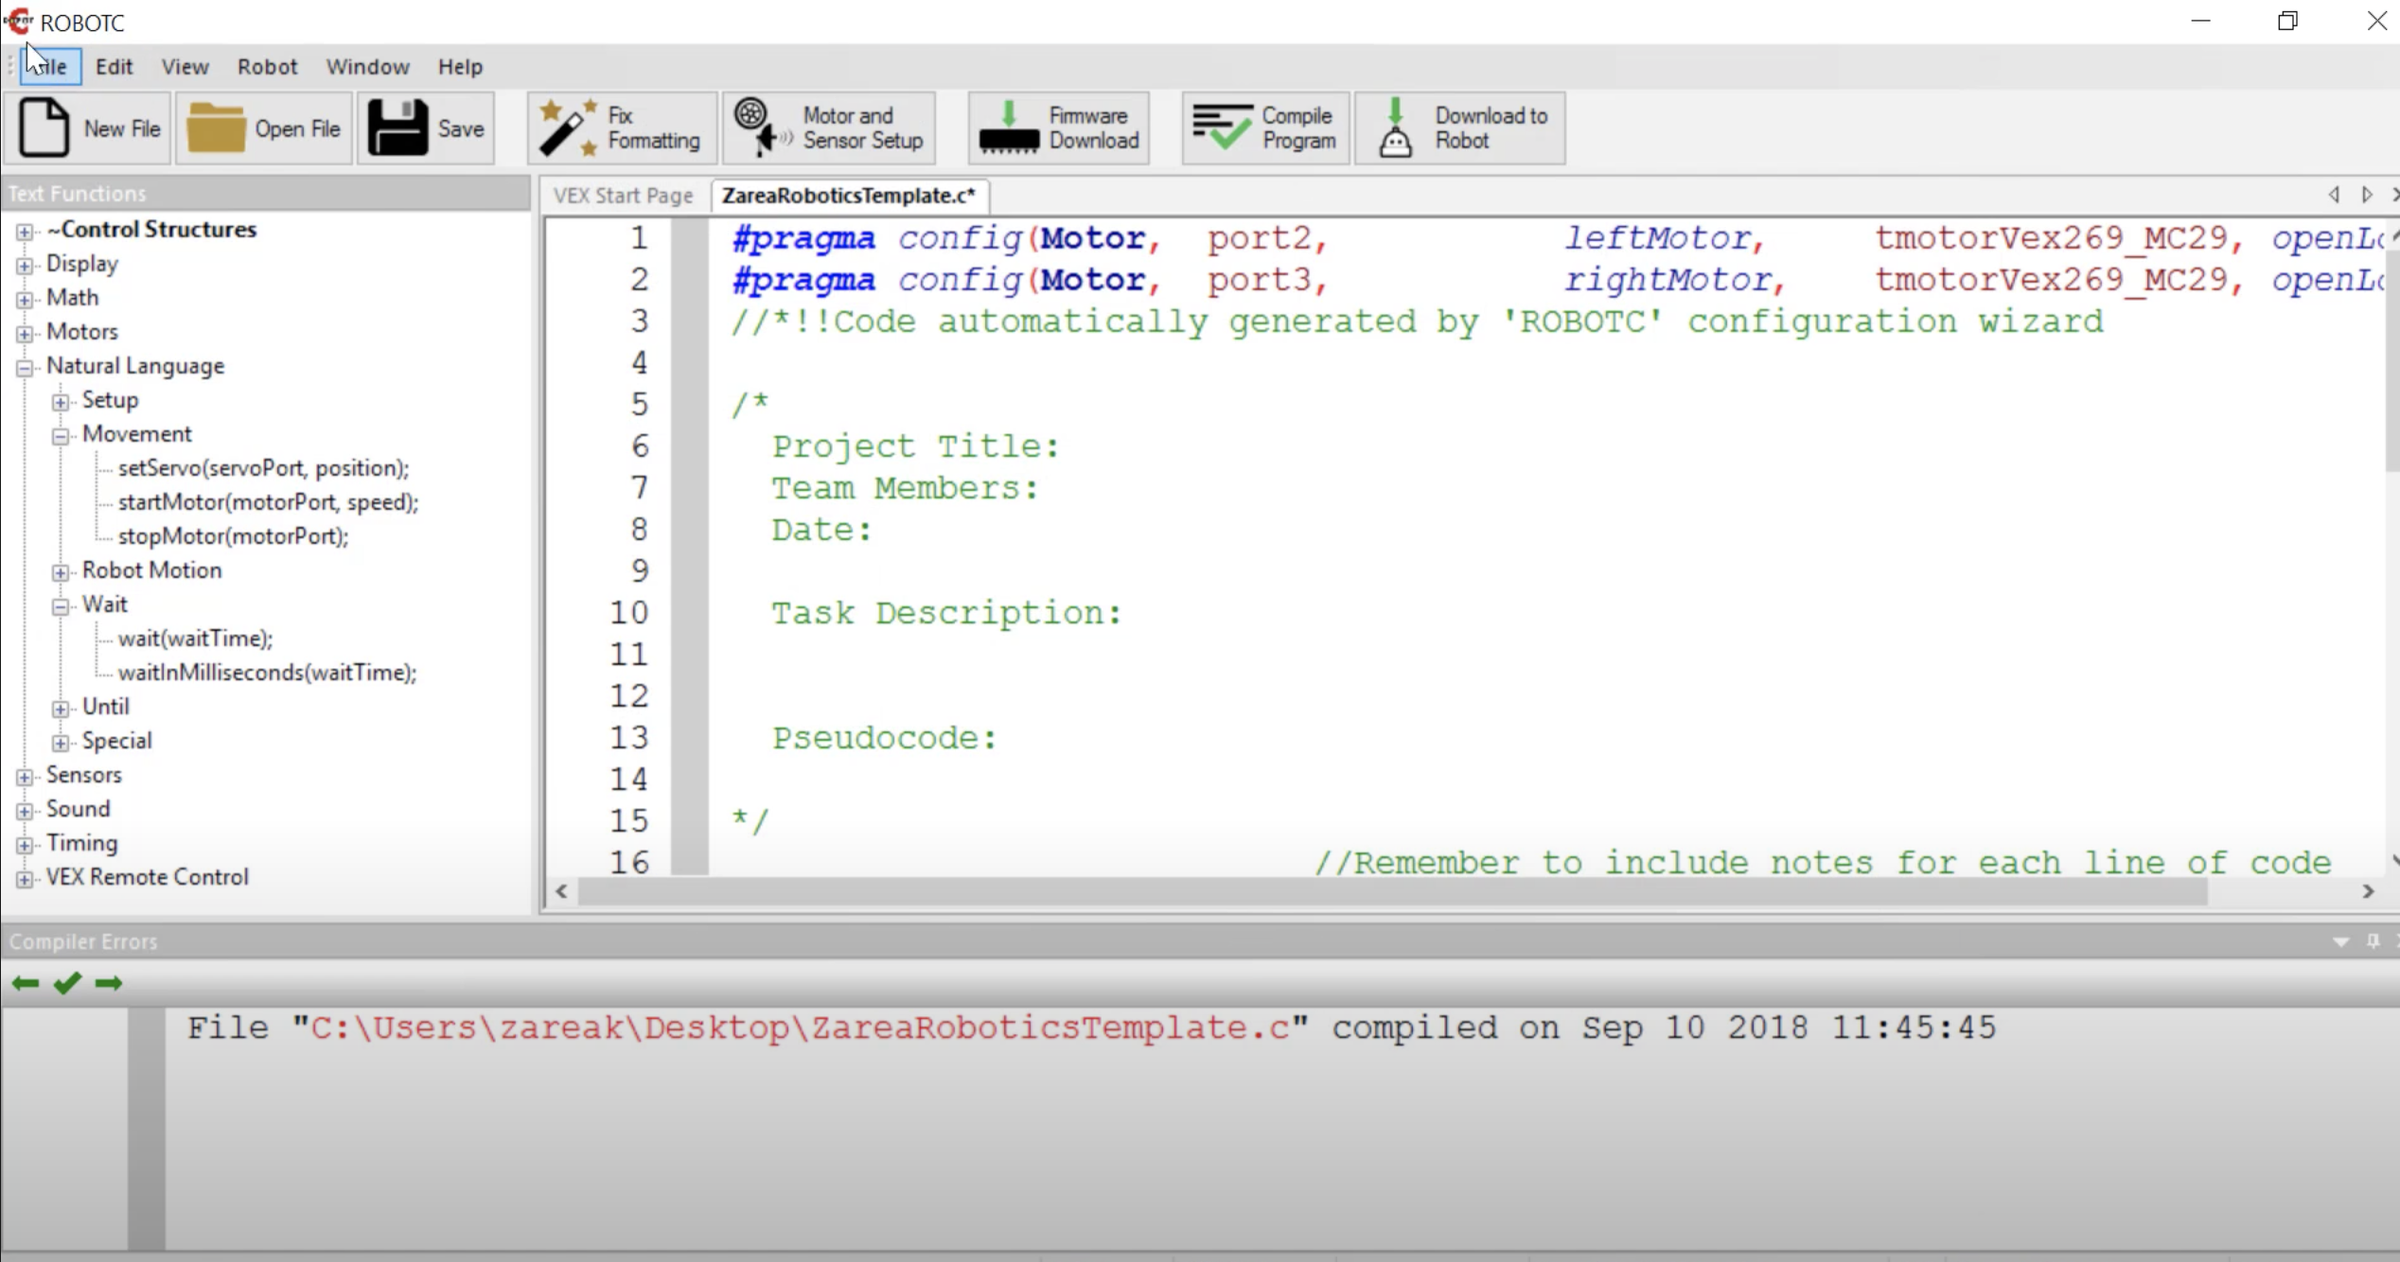Create a new file with the New File icon

tap(86, 128)
